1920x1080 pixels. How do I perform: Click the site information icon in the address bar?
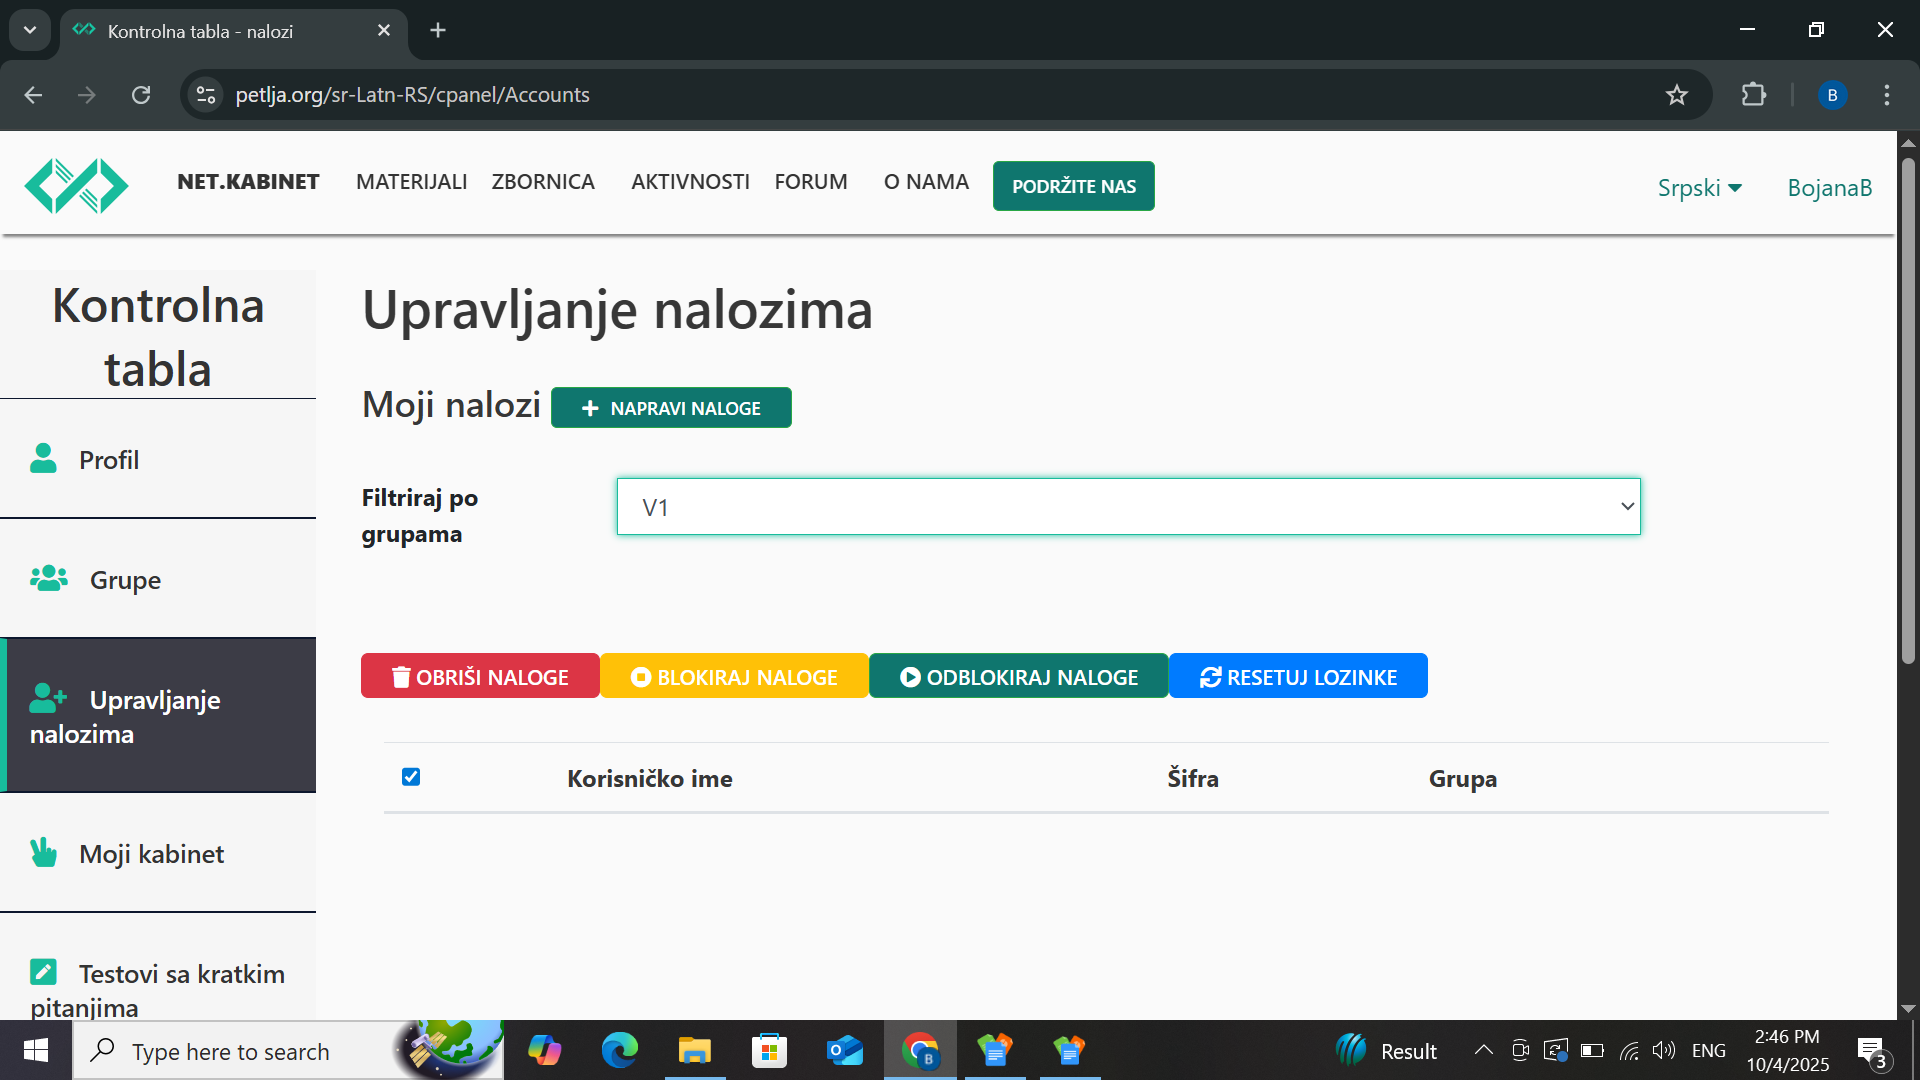(x=206, y=95)
